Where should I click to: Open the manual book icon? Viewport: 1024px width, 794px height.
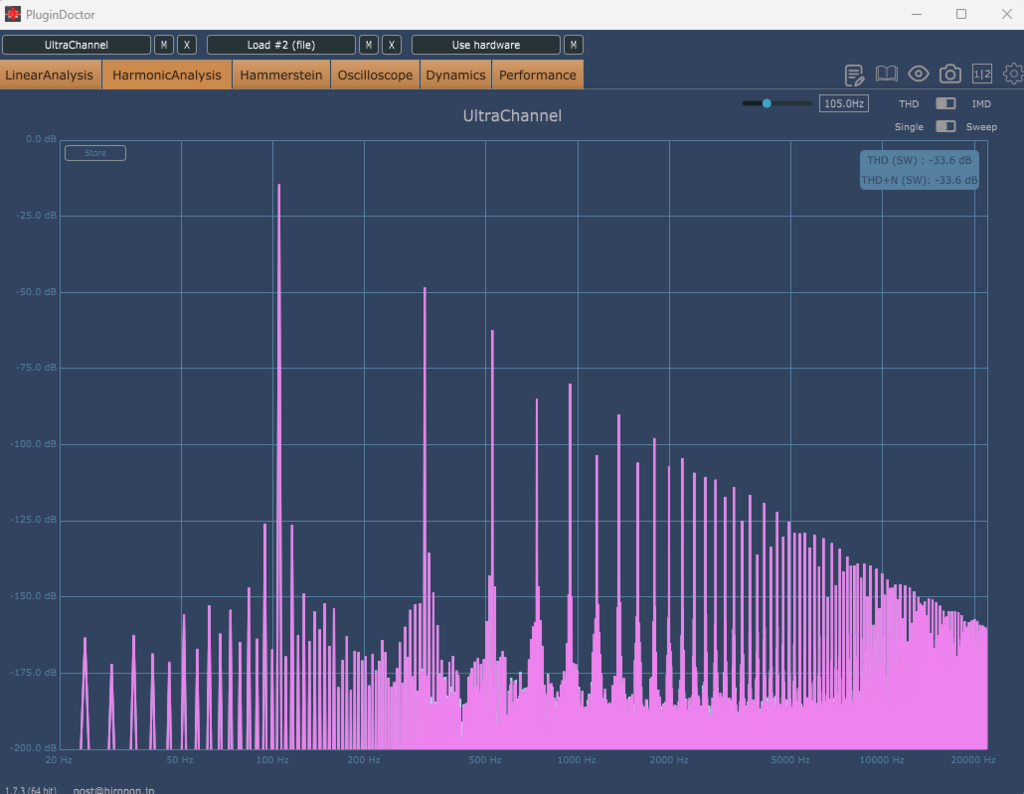(x=886, y=74)
